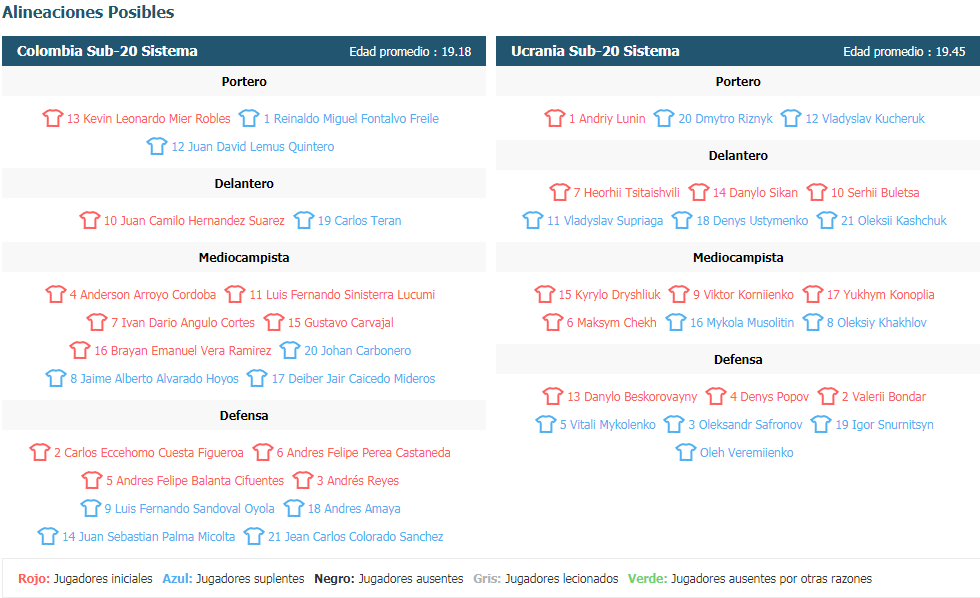Screen dimensions: 980x598
Task: Open player 5 Andres Felipe Balanta Cifuentes
Action: coord(194,481)
